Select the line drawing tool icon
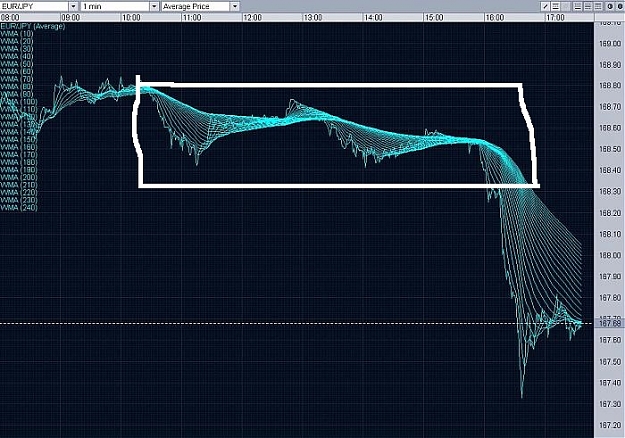The width and height of the screenshot is (625, 438). coord(546,6)
